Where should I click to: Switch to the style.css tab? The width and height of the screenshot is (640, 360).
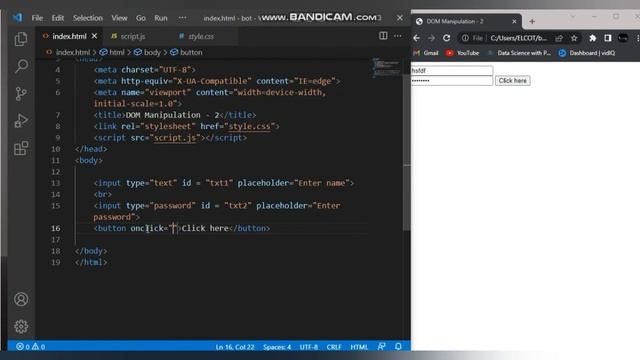tap(201, 36)
